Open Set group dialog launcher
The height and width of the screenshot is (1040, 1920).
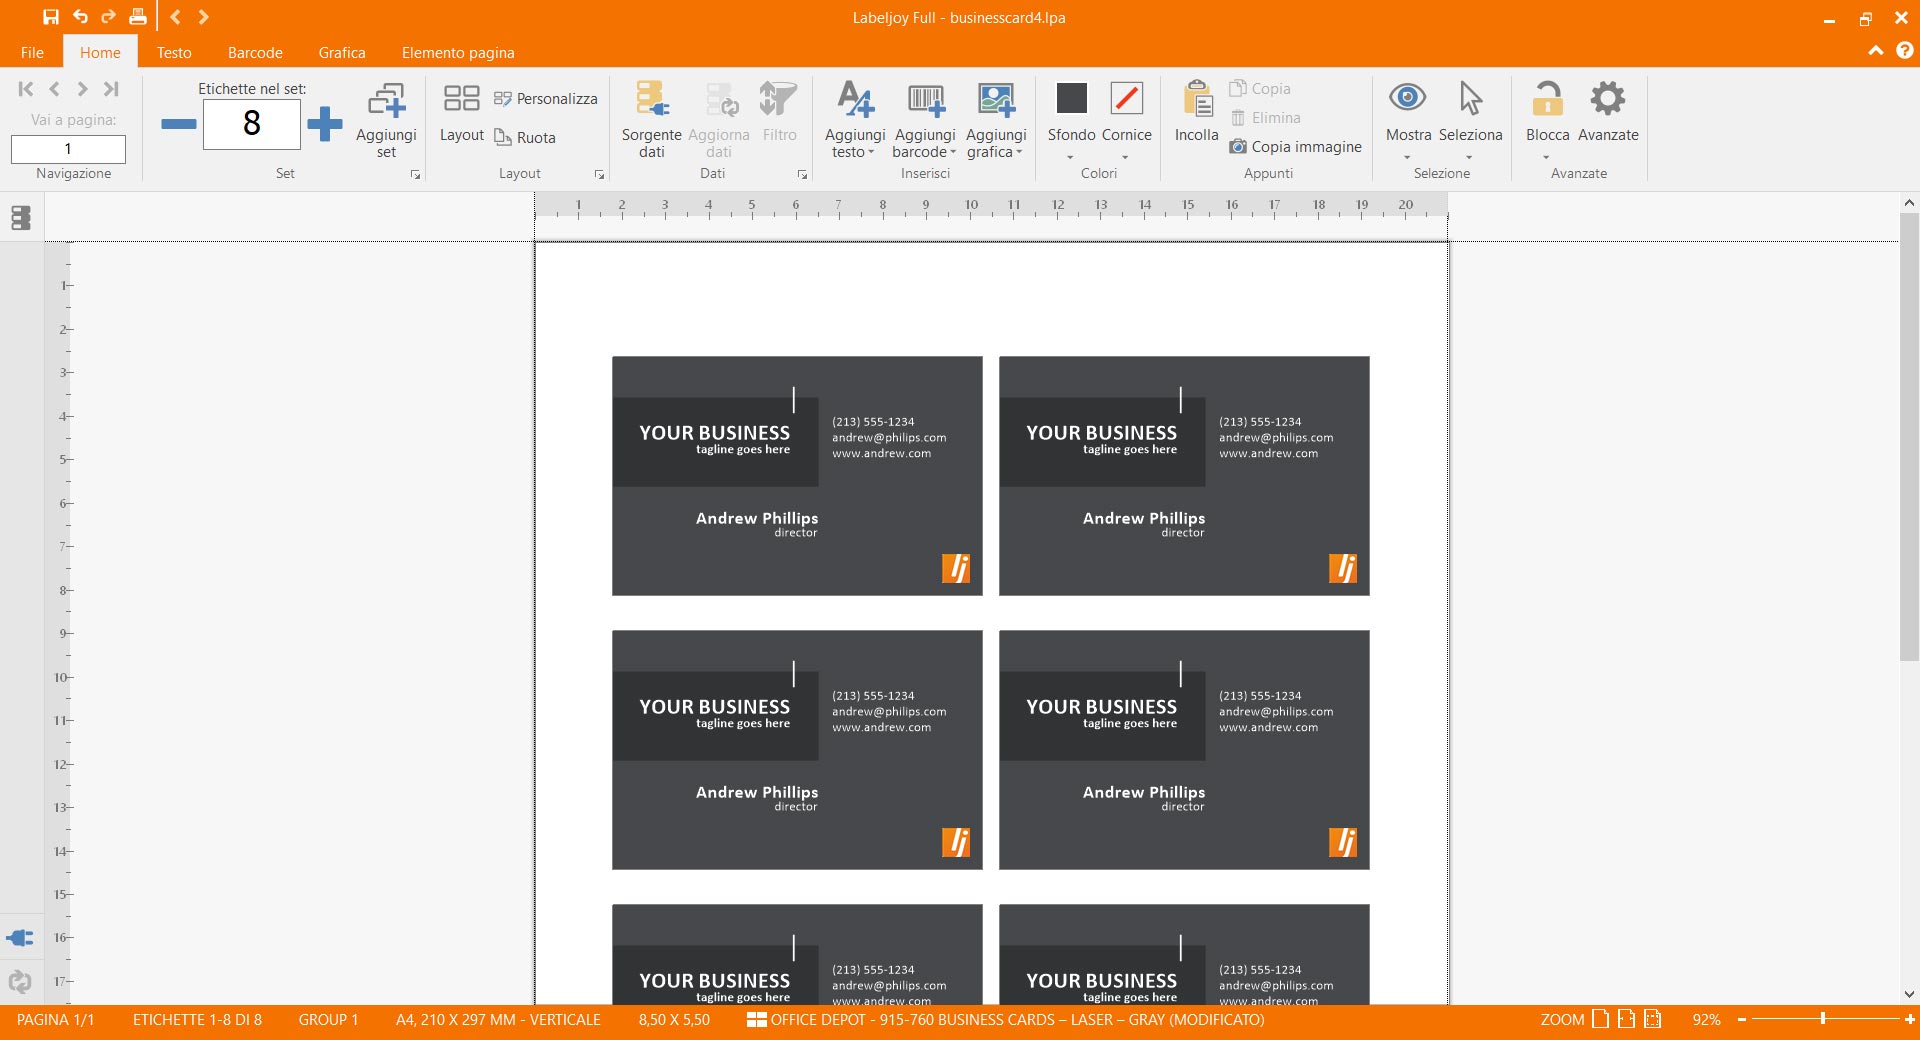(415, 174)
